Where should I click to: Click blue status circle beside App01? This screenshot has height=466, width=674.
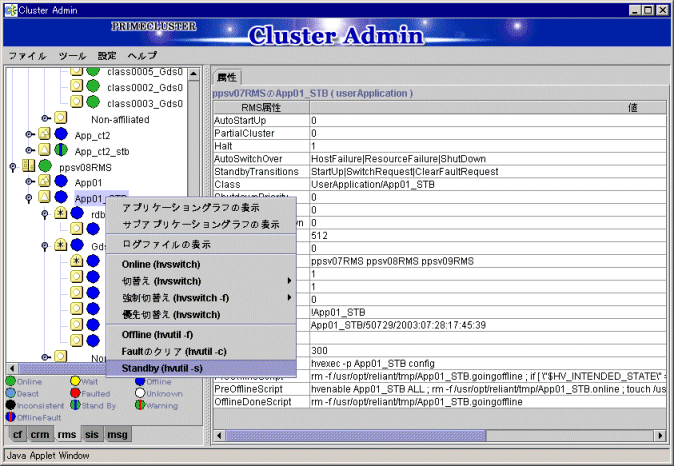61,181
